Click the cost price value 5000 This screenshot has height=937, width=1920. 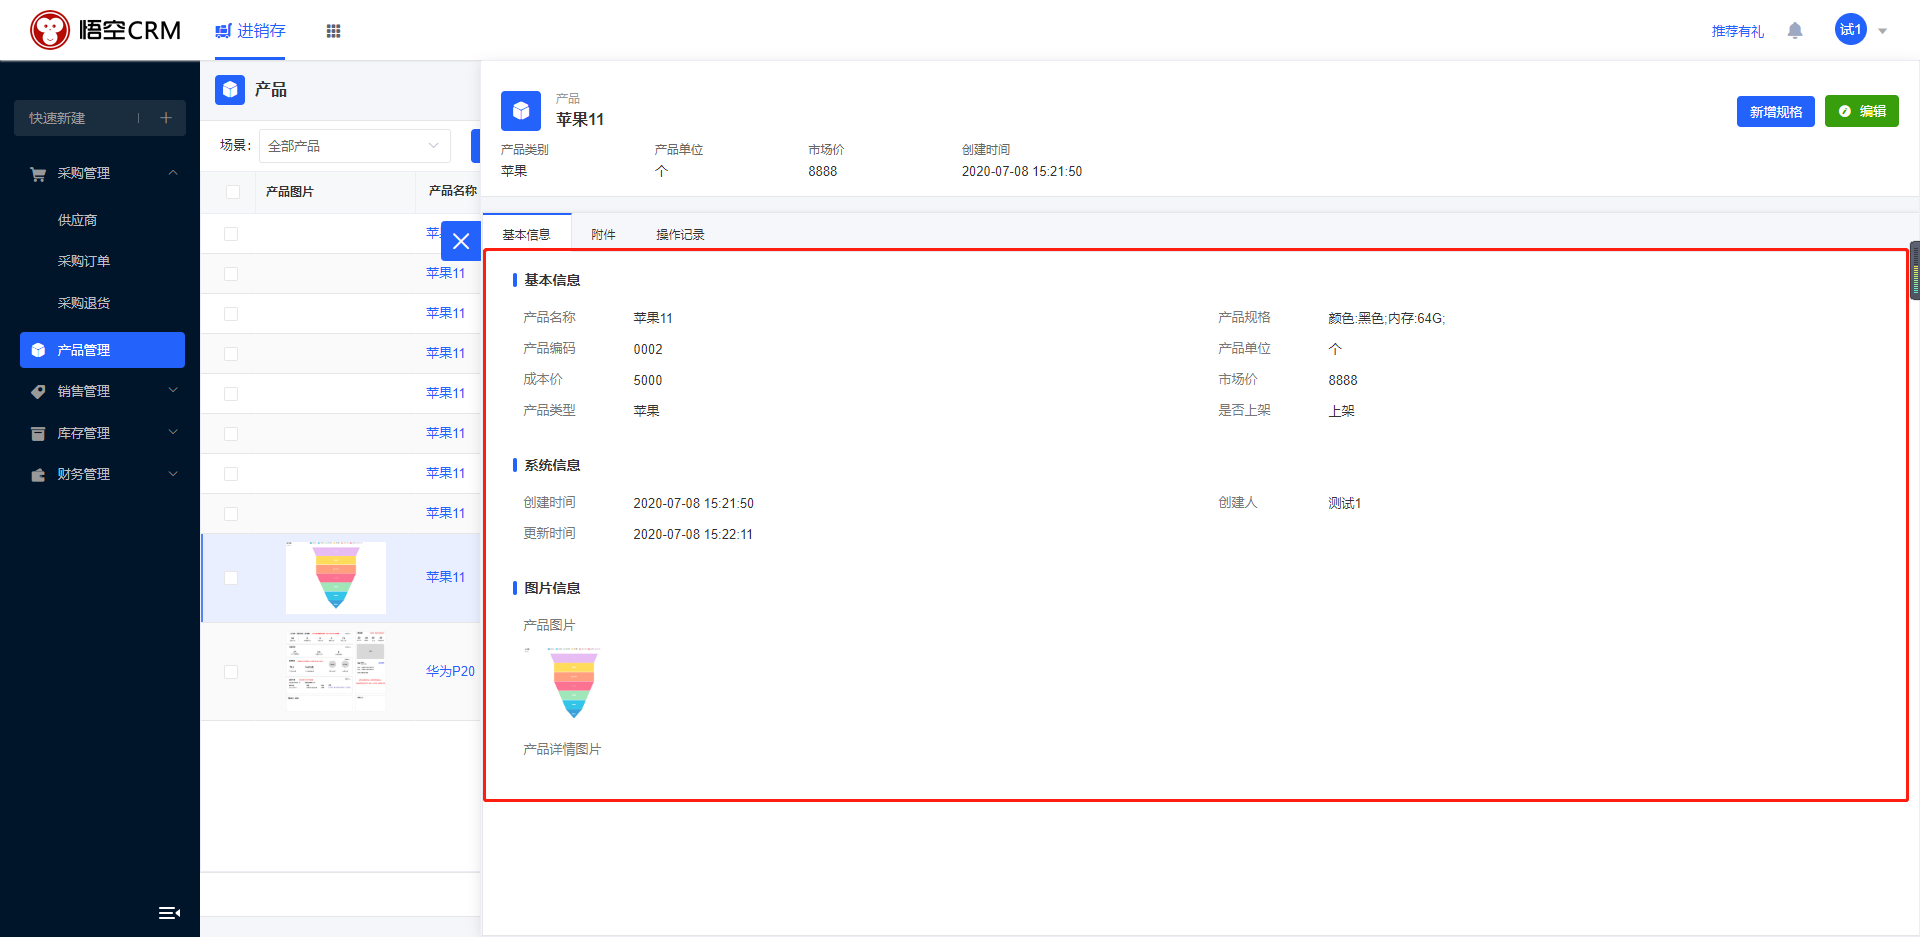coord(648,380)
